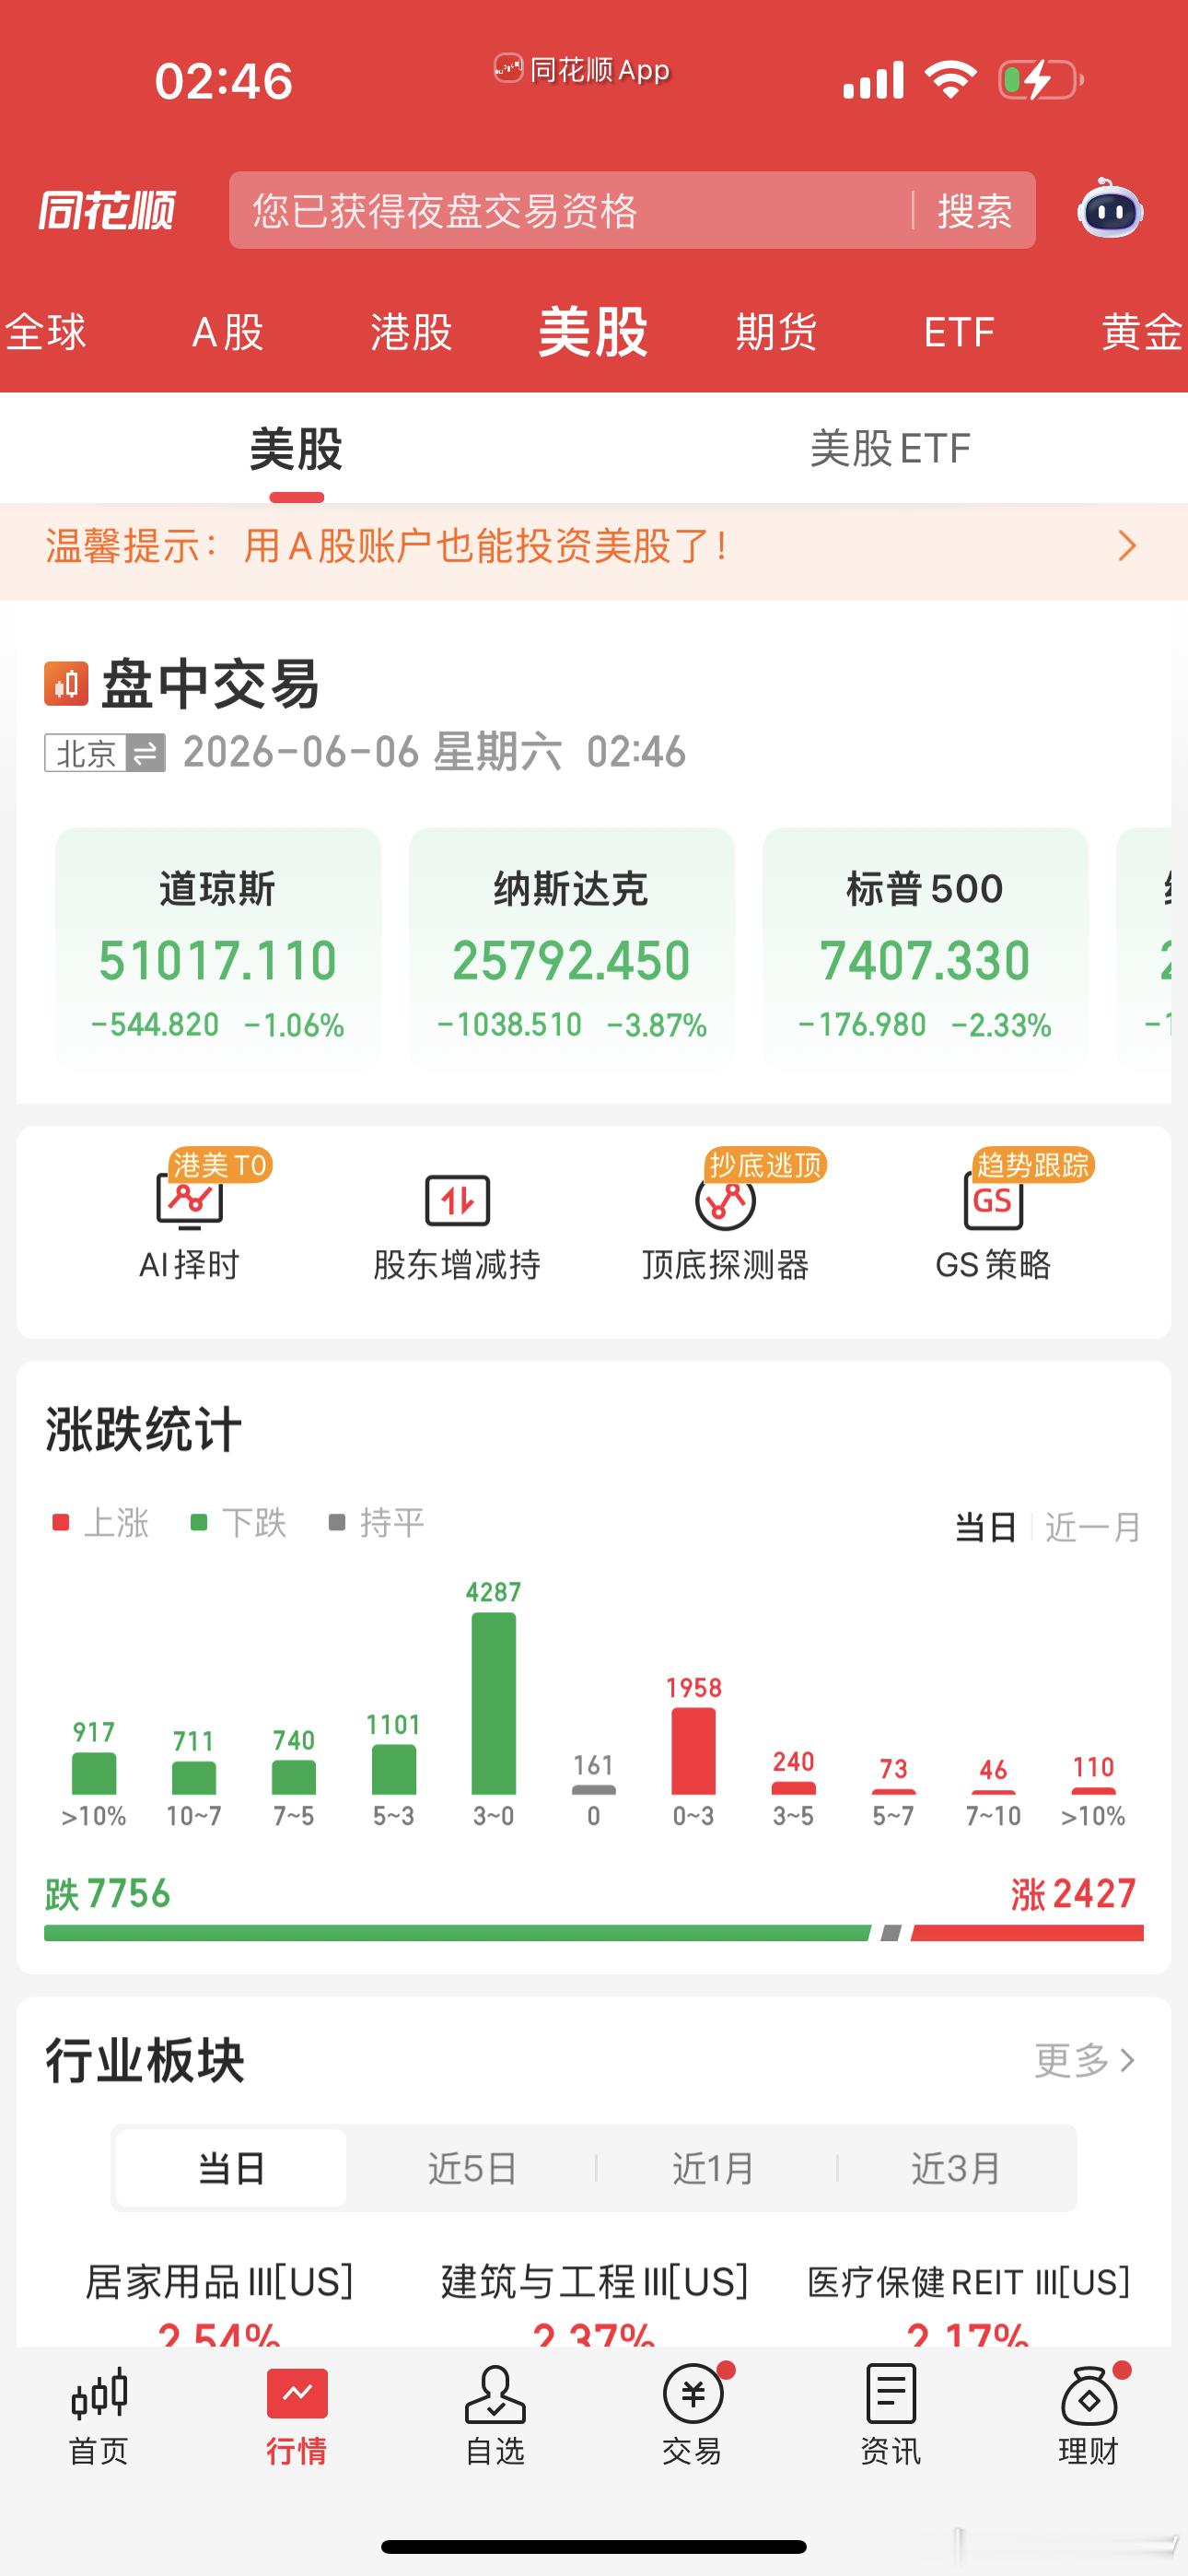Open 自选 in bottom navigation
Screen dimensions: 1188x2576
click(495, 2416)
